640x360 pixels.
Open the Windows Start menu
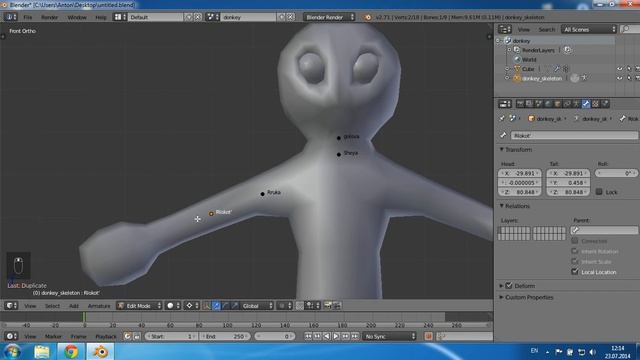pos(12,351)
